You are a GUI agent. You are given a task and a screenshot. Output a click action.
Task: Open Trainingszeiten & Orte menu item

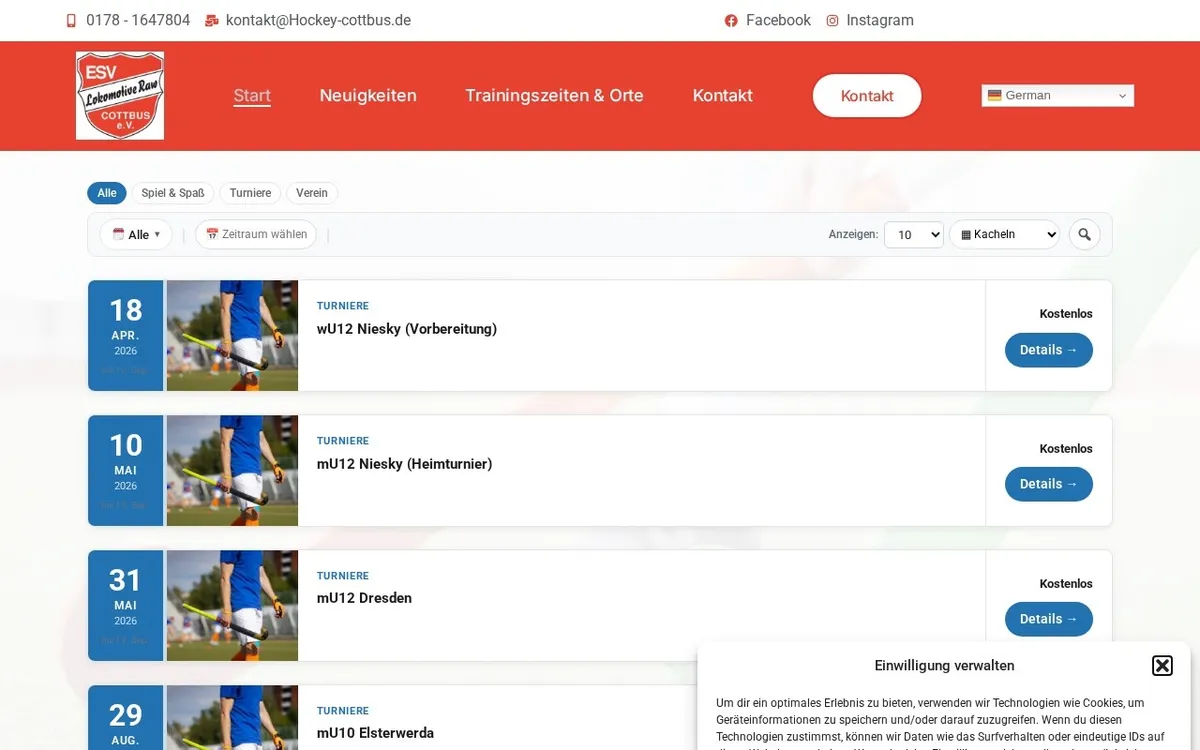click(554, 96)
